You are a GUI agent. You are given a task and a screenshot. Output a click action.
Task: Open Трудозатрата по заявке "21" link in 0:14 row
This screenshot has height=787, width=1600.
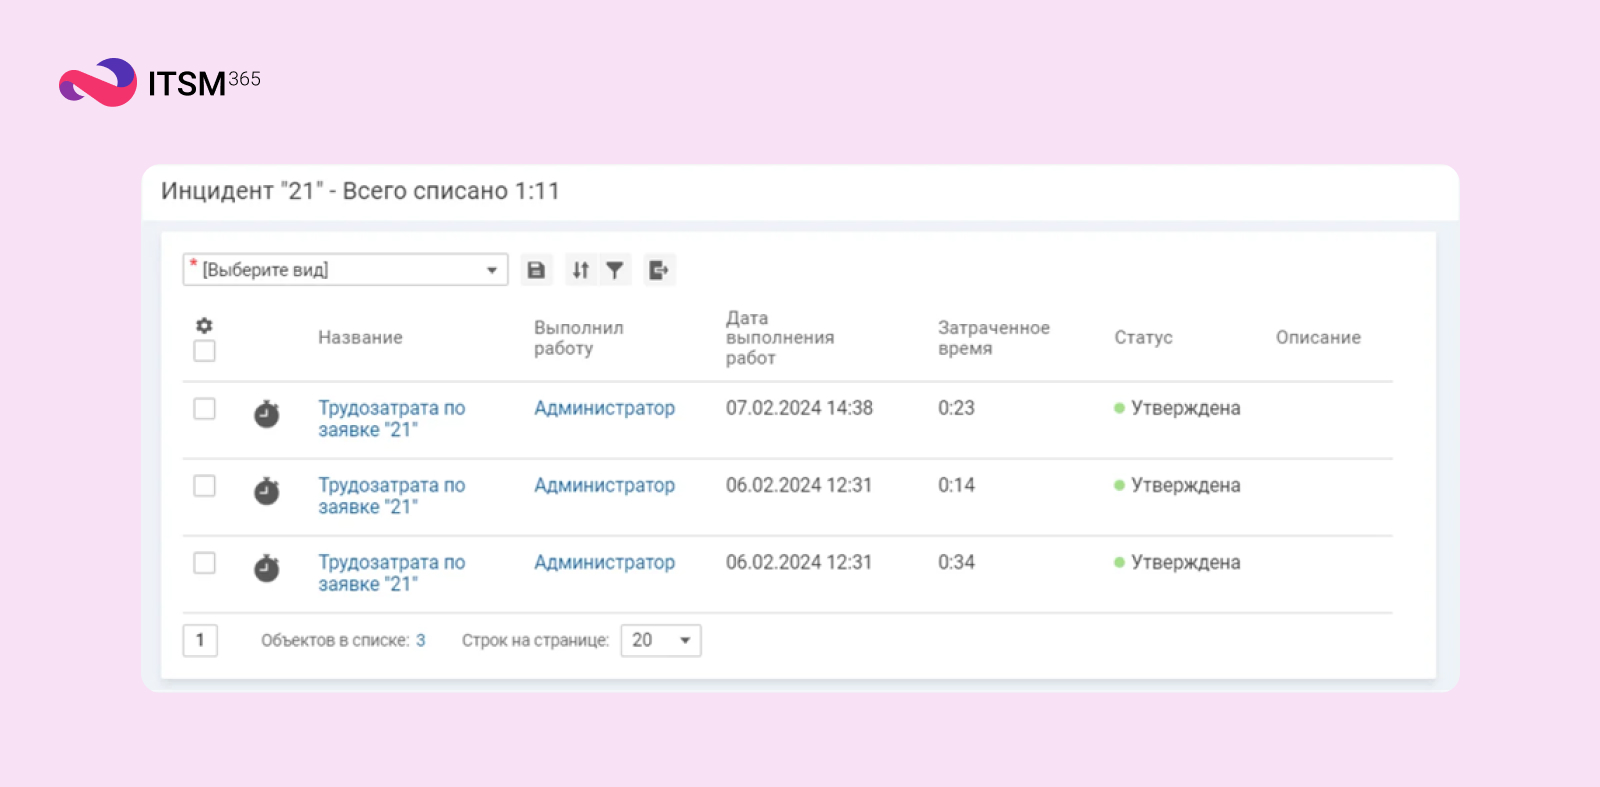click(x=392, y=496)
